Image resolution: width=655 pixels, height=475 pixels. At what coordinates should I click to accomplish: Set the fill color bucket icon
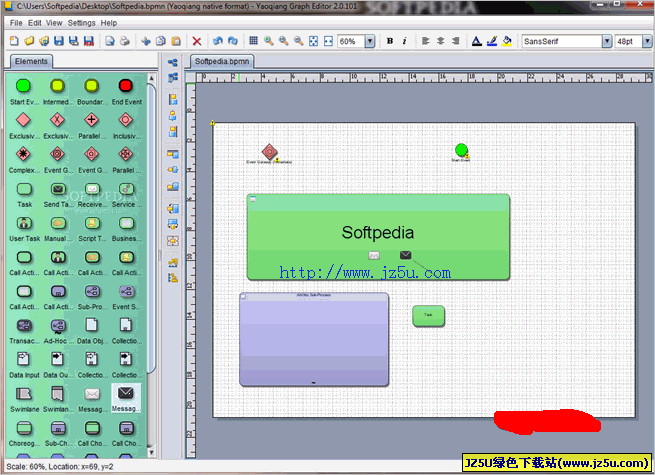click(507, 41)
